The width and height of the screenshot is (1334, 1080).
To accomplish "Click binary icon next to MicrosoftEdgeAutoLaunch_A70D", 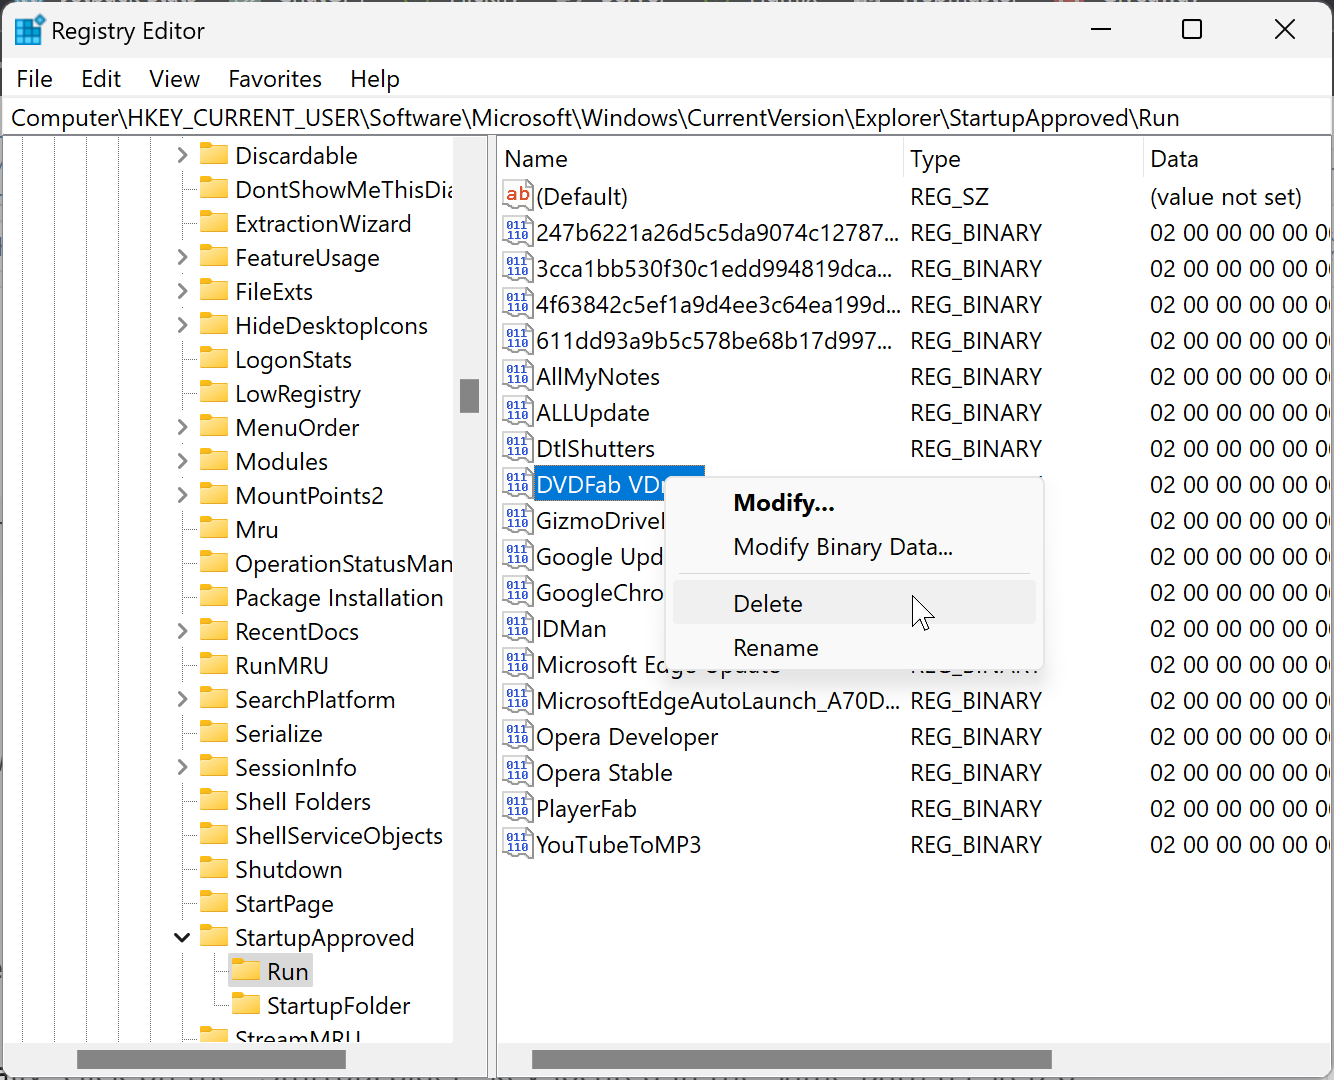I will 517,700.
